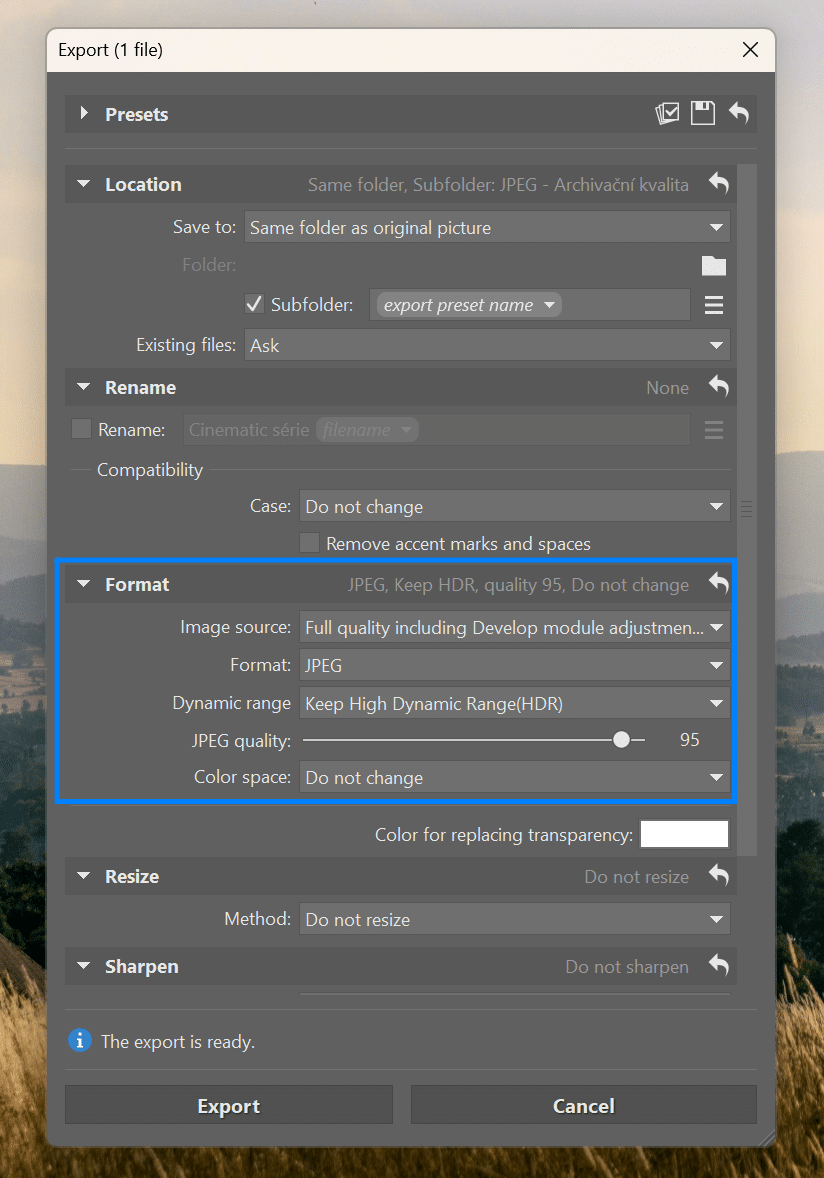Open the apply preset icon beside Presets
Screen dimensions: 824x1178
[667, 113]
